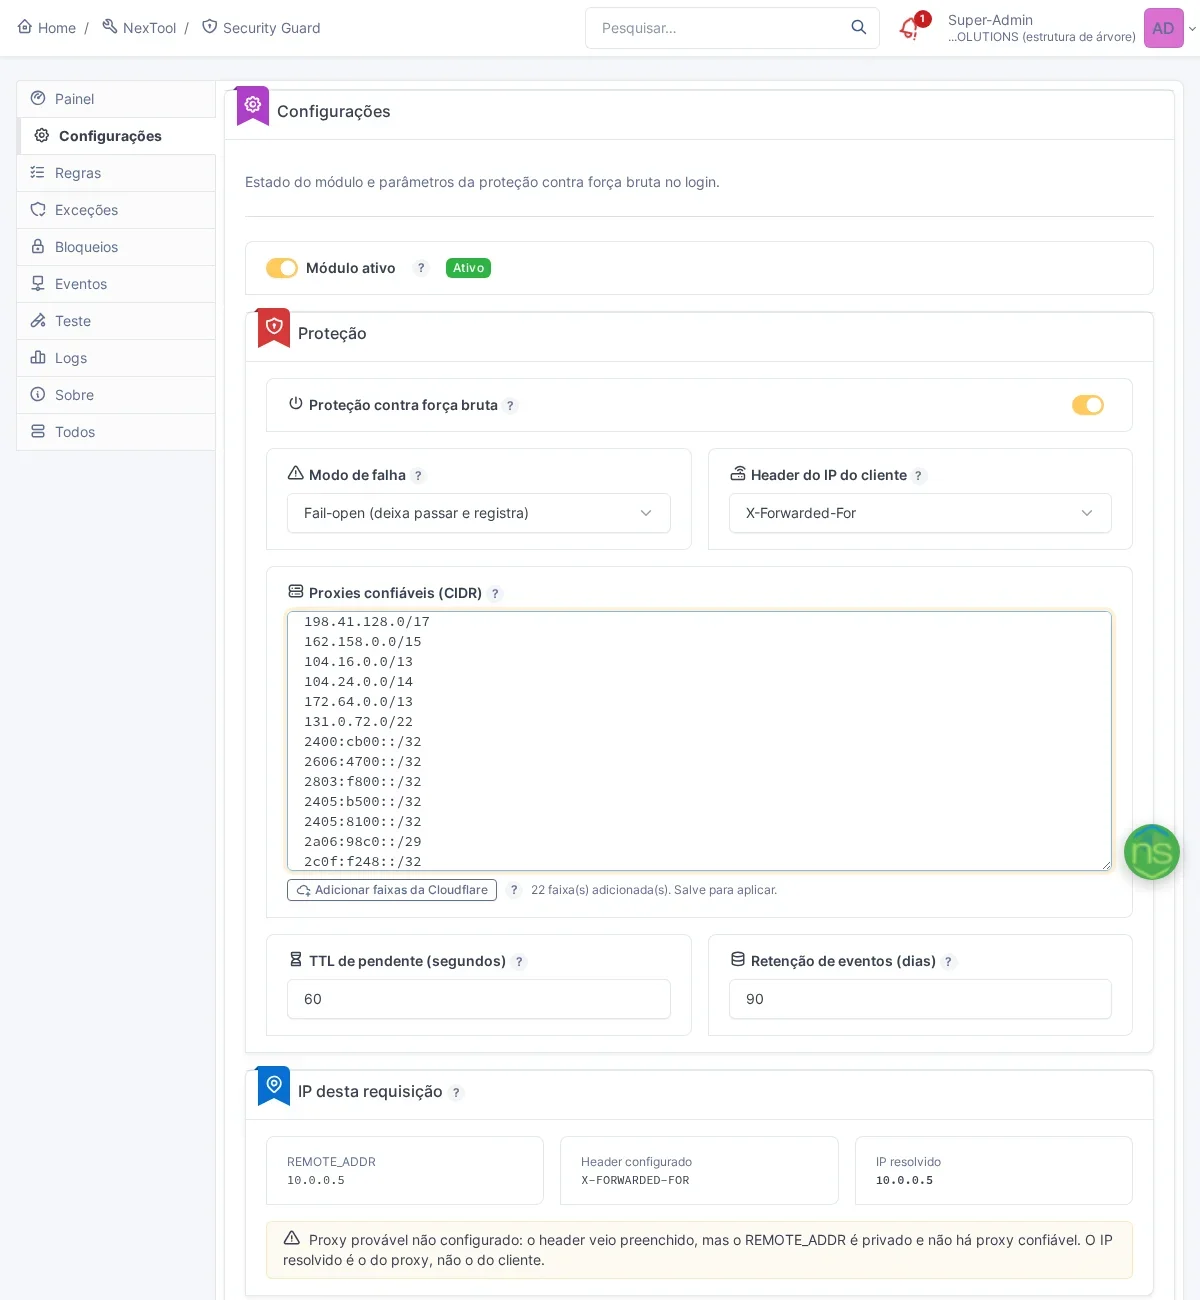Viewport: 1200px width, 1300px height.
Task: Open Exceções sidebar item
Action: (x=116, y=210)
